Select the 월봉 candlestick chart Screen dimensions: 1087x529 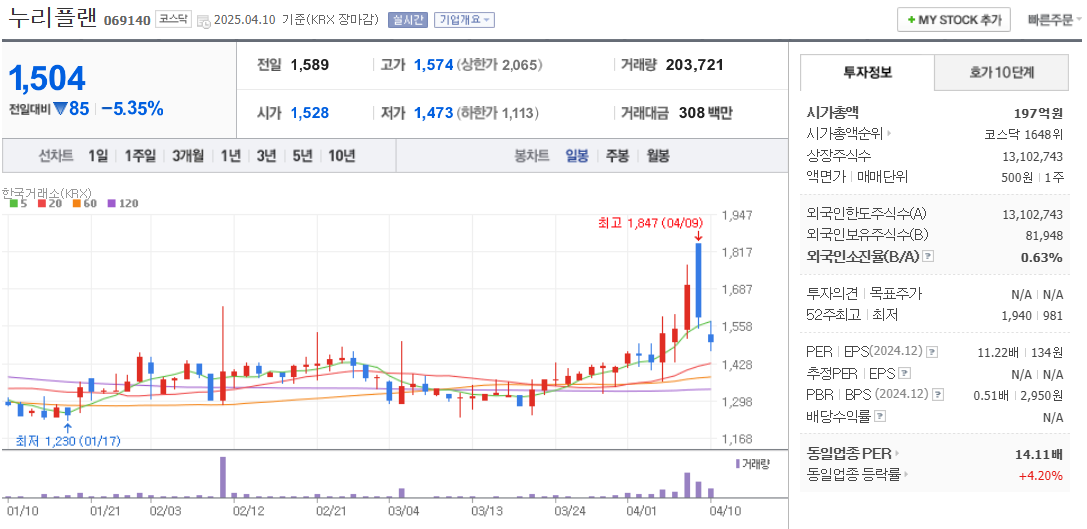(x=658, y=156)
